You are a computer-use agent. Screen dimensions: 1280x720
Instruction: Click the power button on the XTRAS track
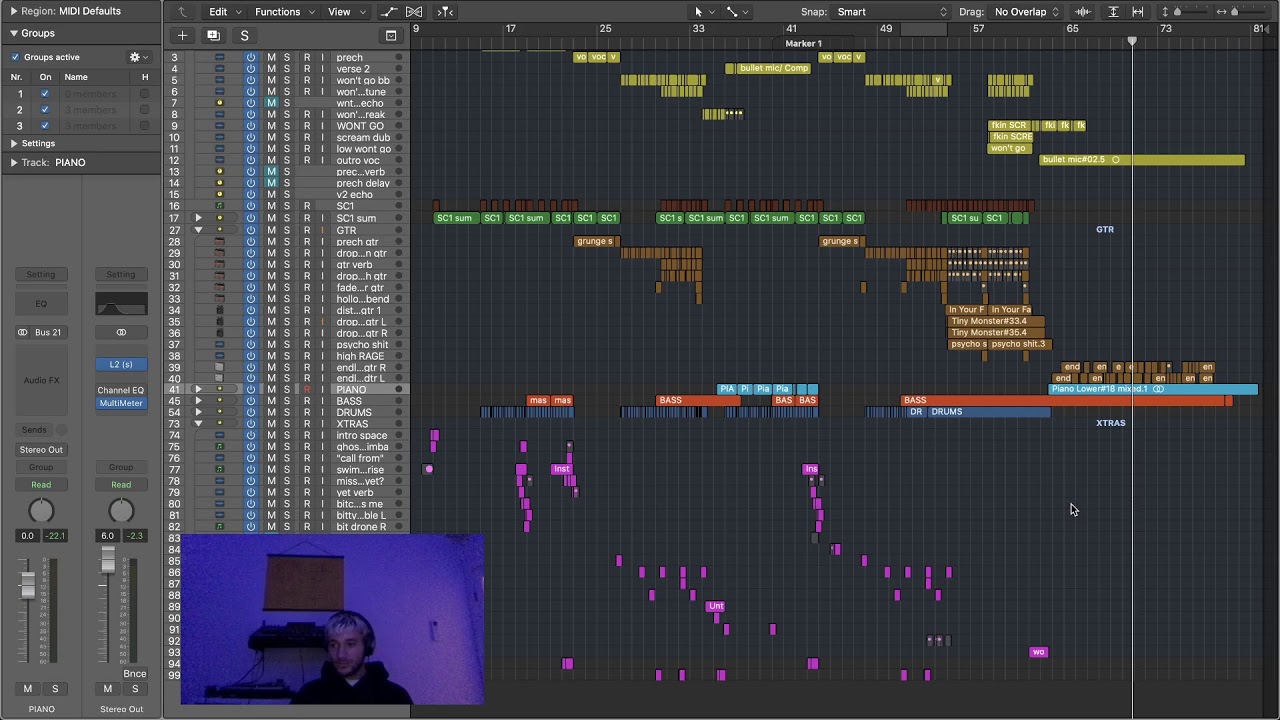coord(251,424)
